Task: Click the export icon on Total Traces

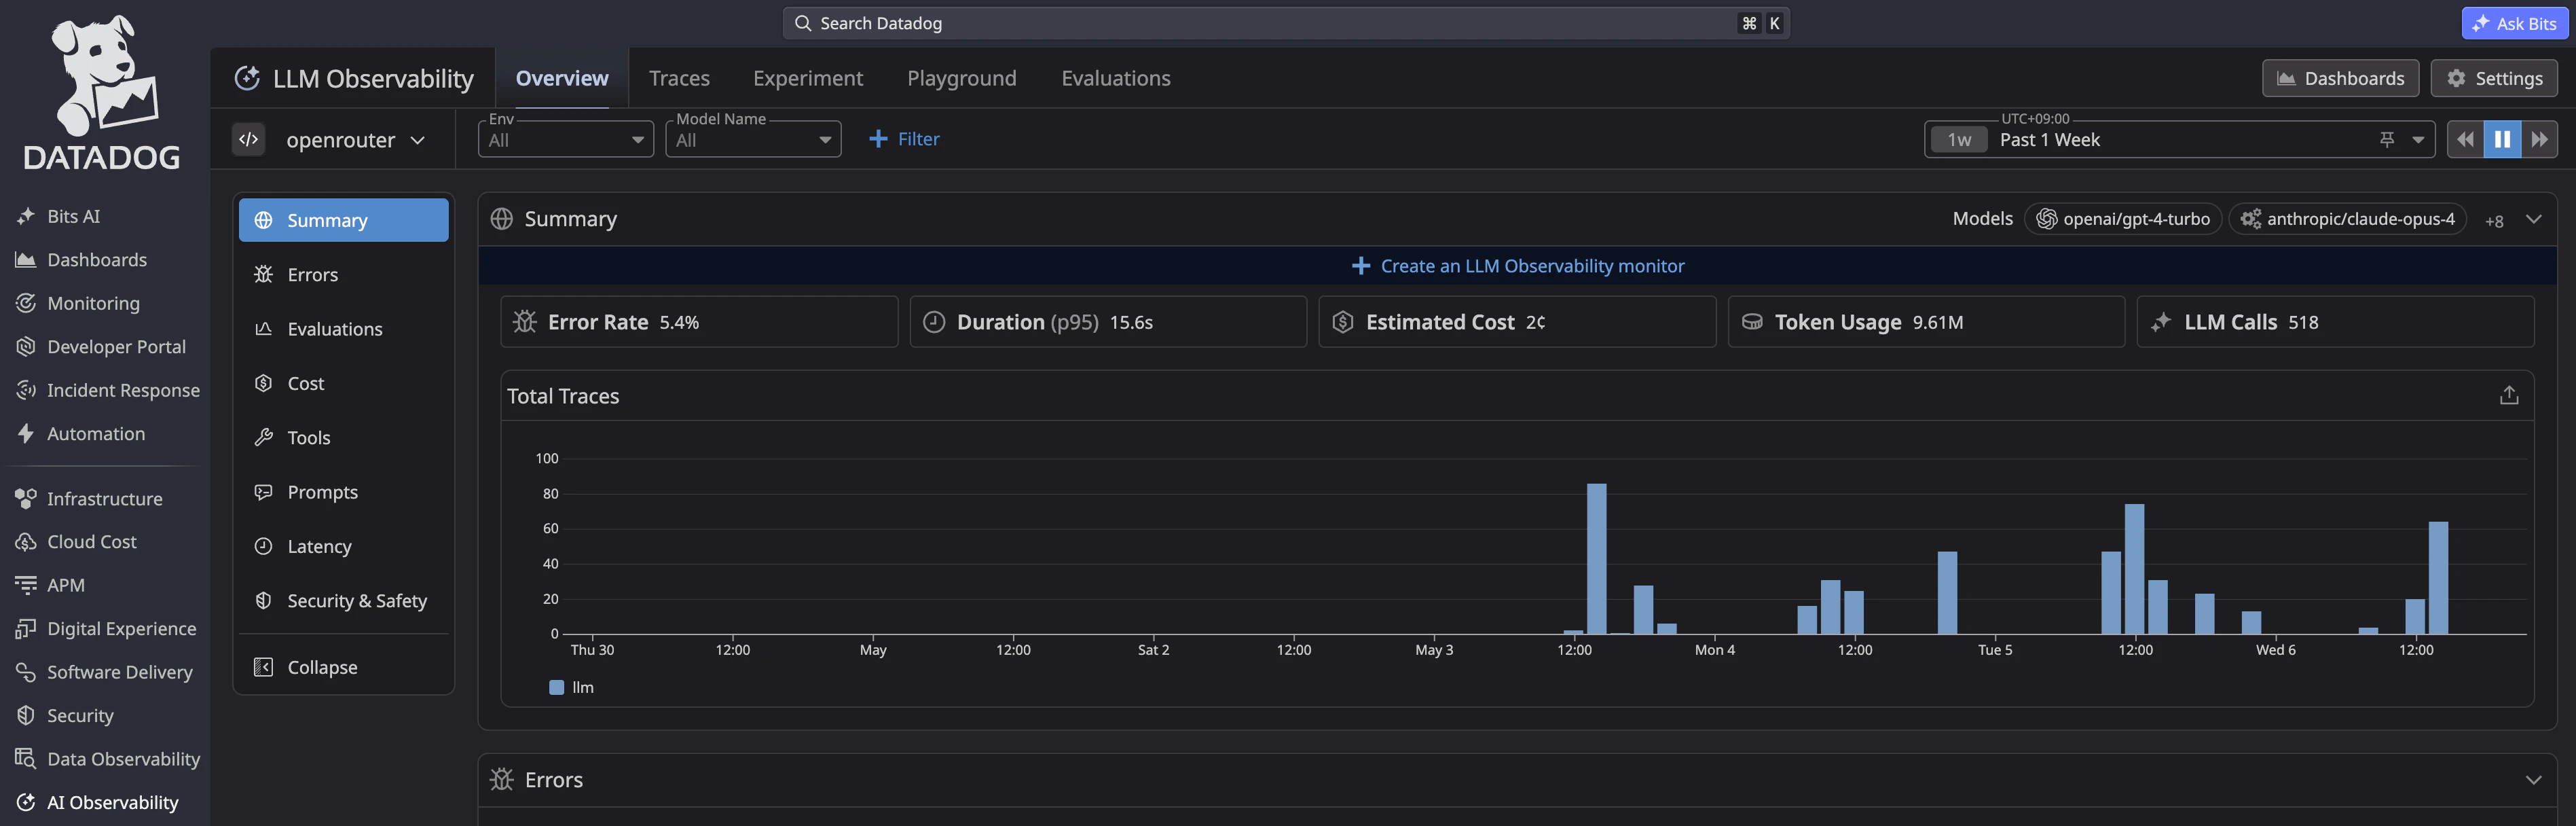Action: [x=2508, y=396]
